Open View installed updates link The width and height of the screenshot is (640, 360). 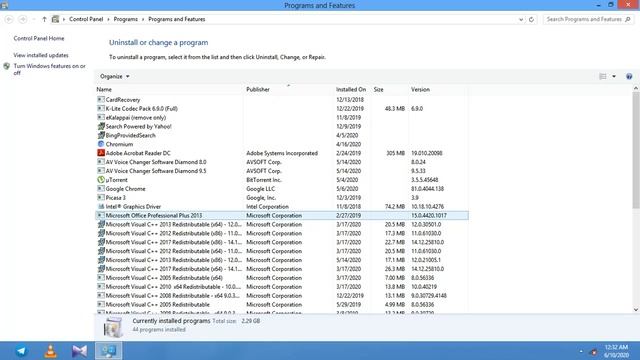point(41,55)
